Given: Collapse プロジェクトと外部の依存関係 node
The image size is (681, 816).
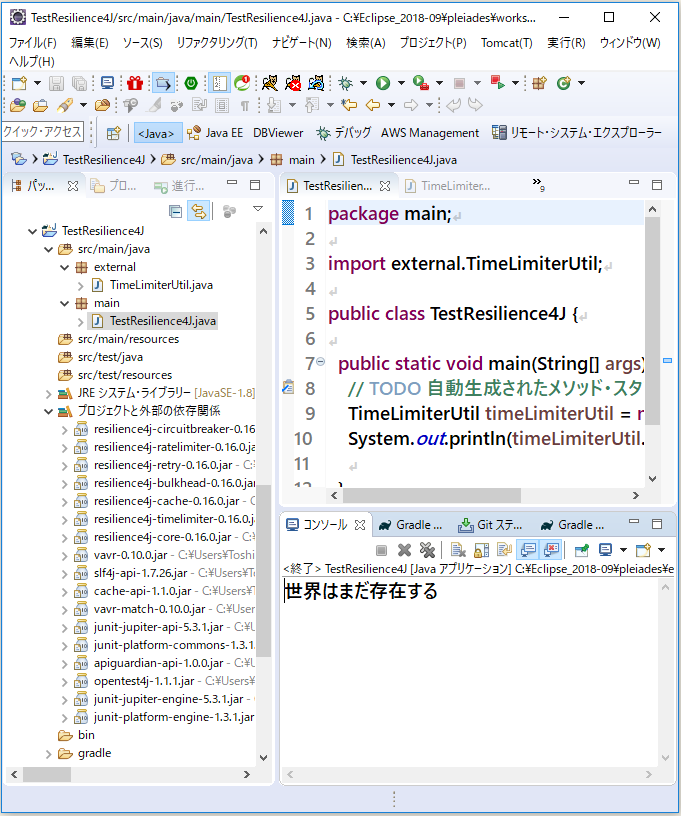Looking at the screenshot, I should pos(48,412).
